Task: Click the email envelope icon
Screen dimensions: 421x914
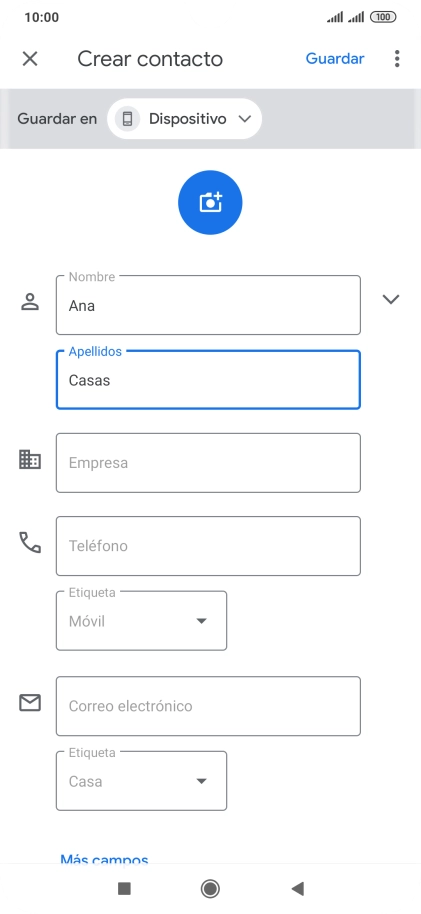Action: point(30,703)
